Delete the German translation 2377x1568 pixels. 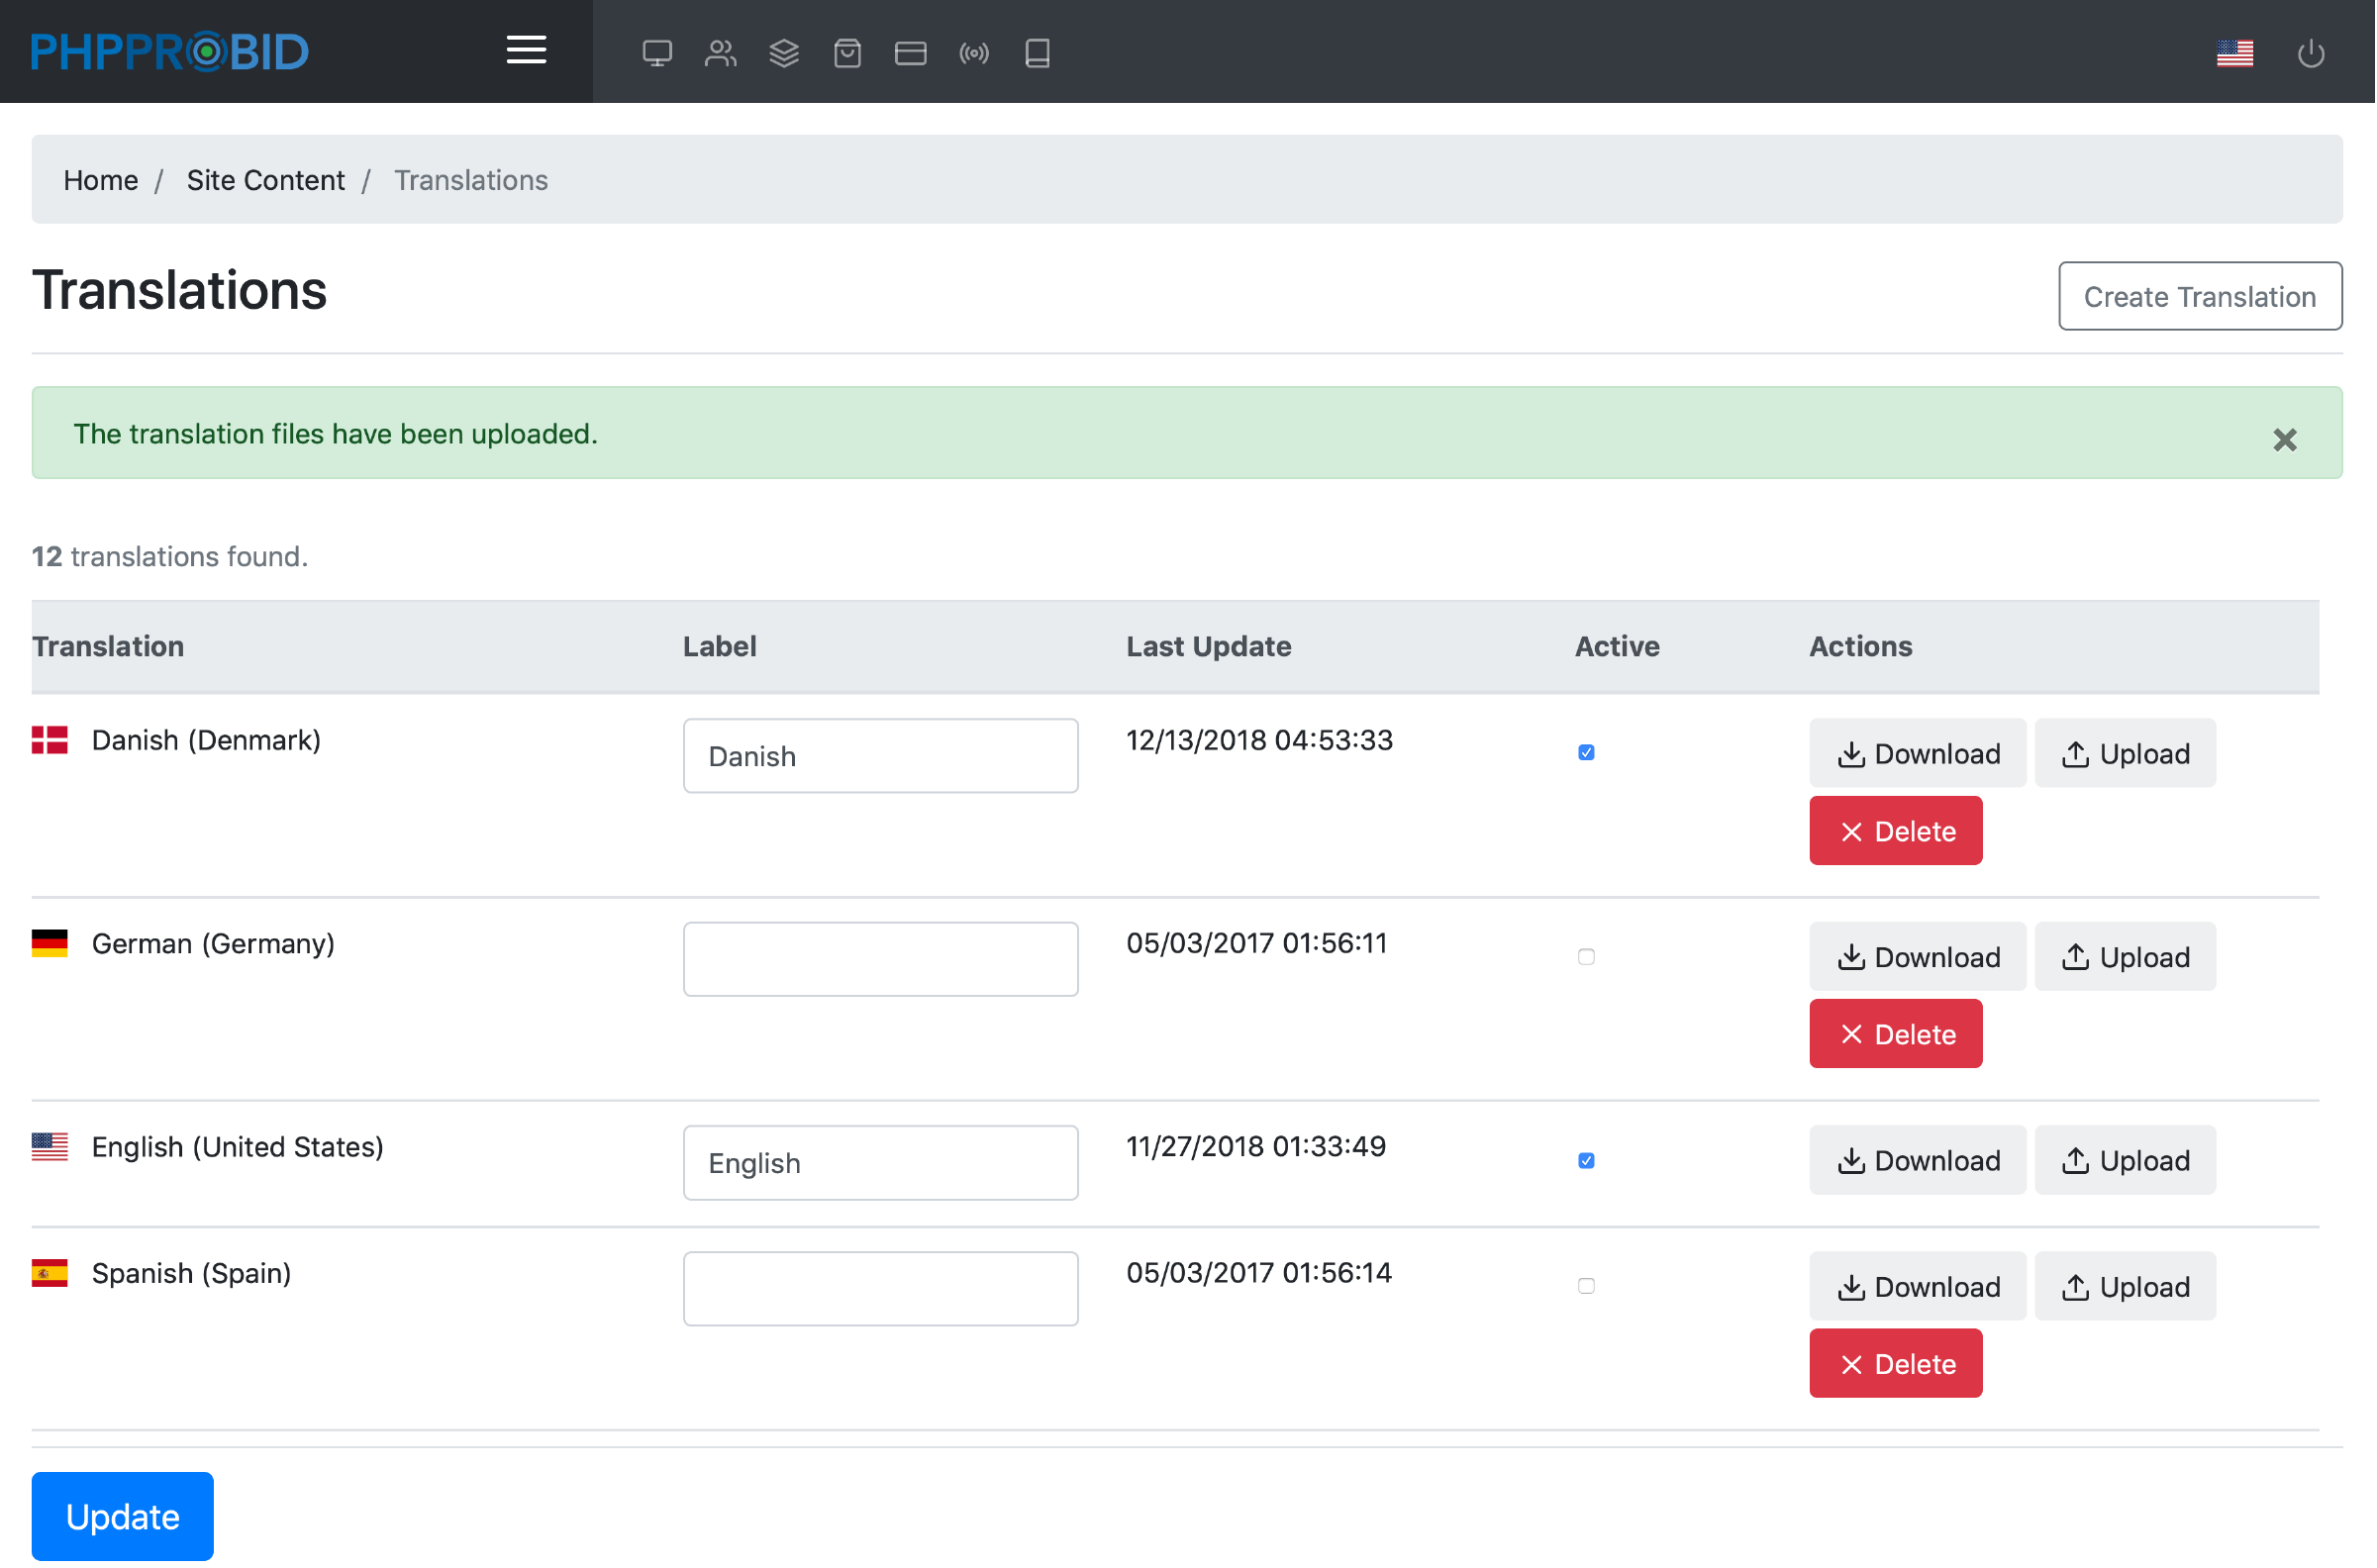pos(1895,1034)
